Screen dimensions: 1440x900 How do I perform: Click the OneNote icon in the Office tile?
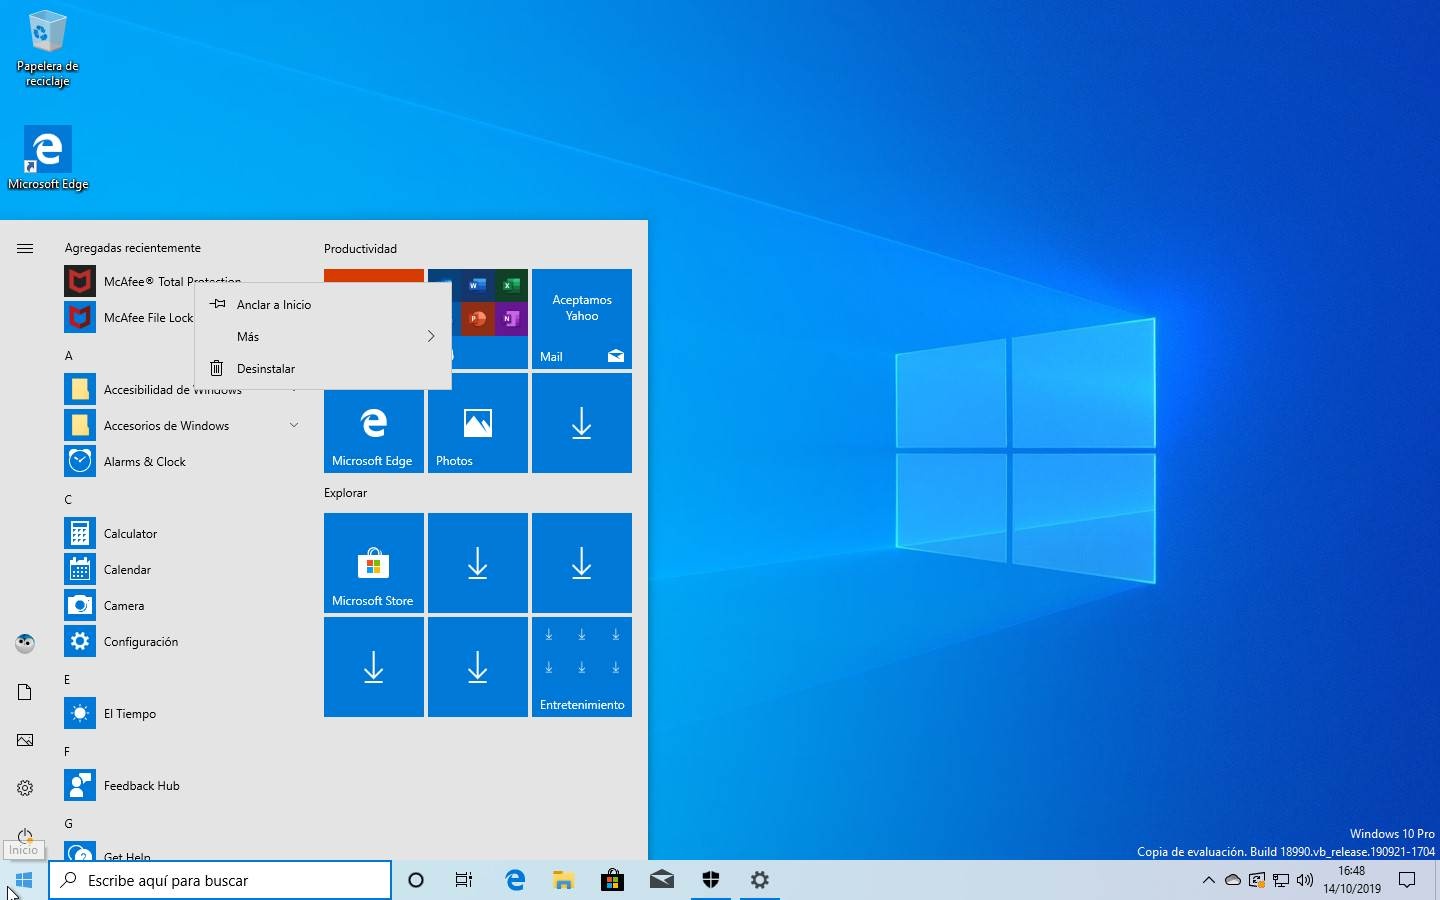point(511,319)
